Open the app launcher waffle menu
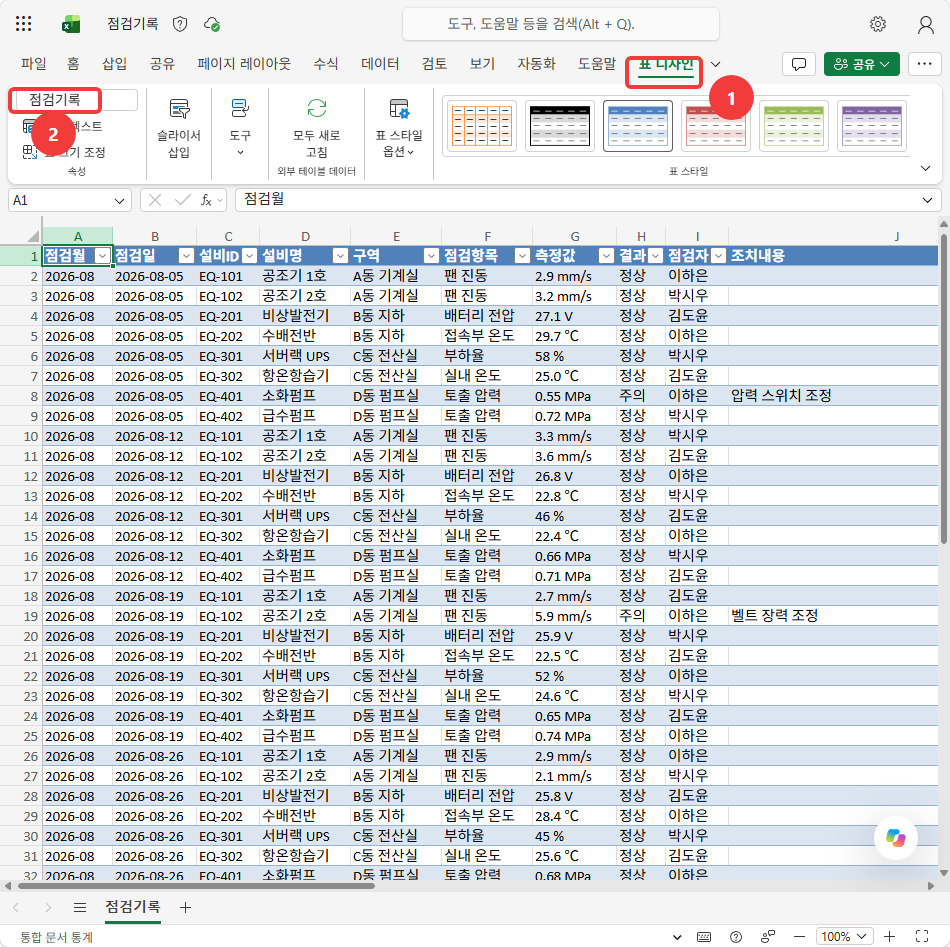The image size is (950, 947). pos(24,24)
